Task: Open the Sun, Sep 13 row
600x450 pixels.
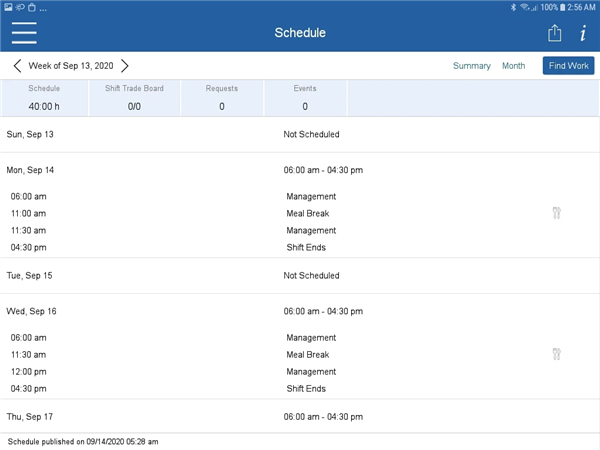Action: (300, 134)
